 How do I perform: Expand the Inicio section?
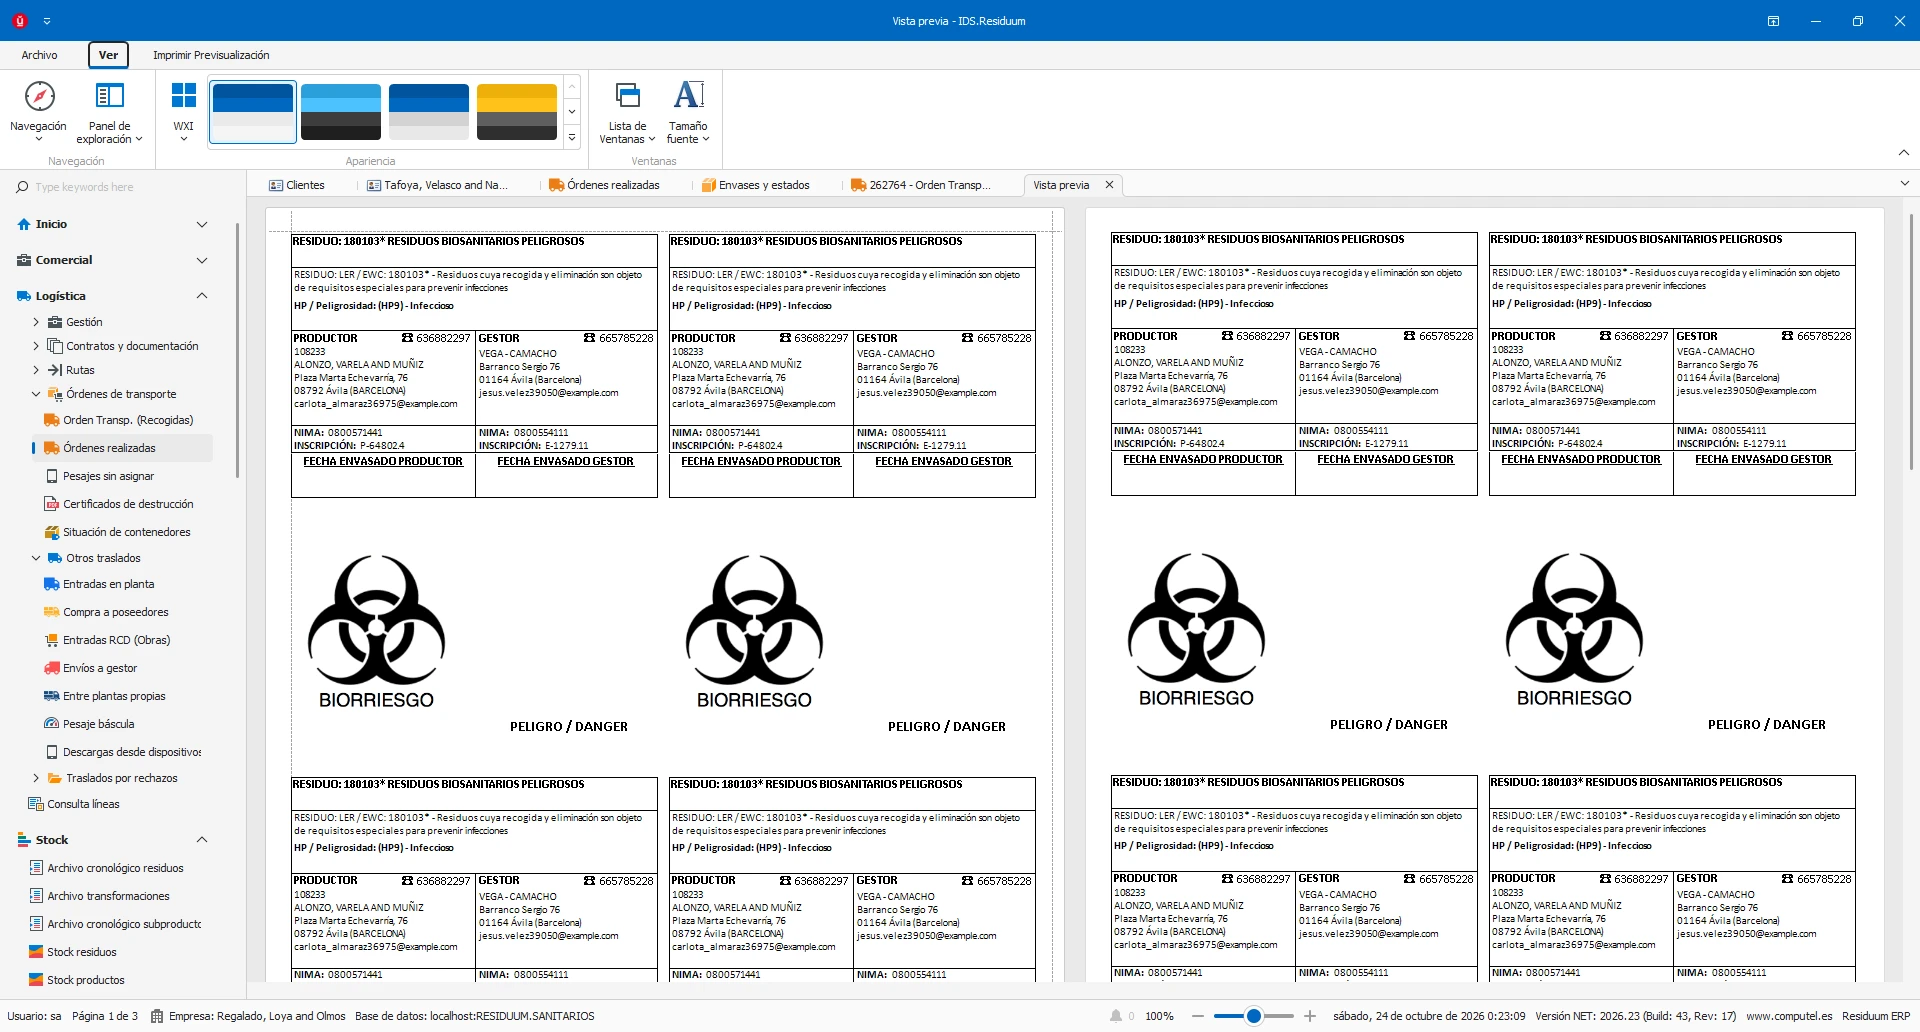point(202,224)
